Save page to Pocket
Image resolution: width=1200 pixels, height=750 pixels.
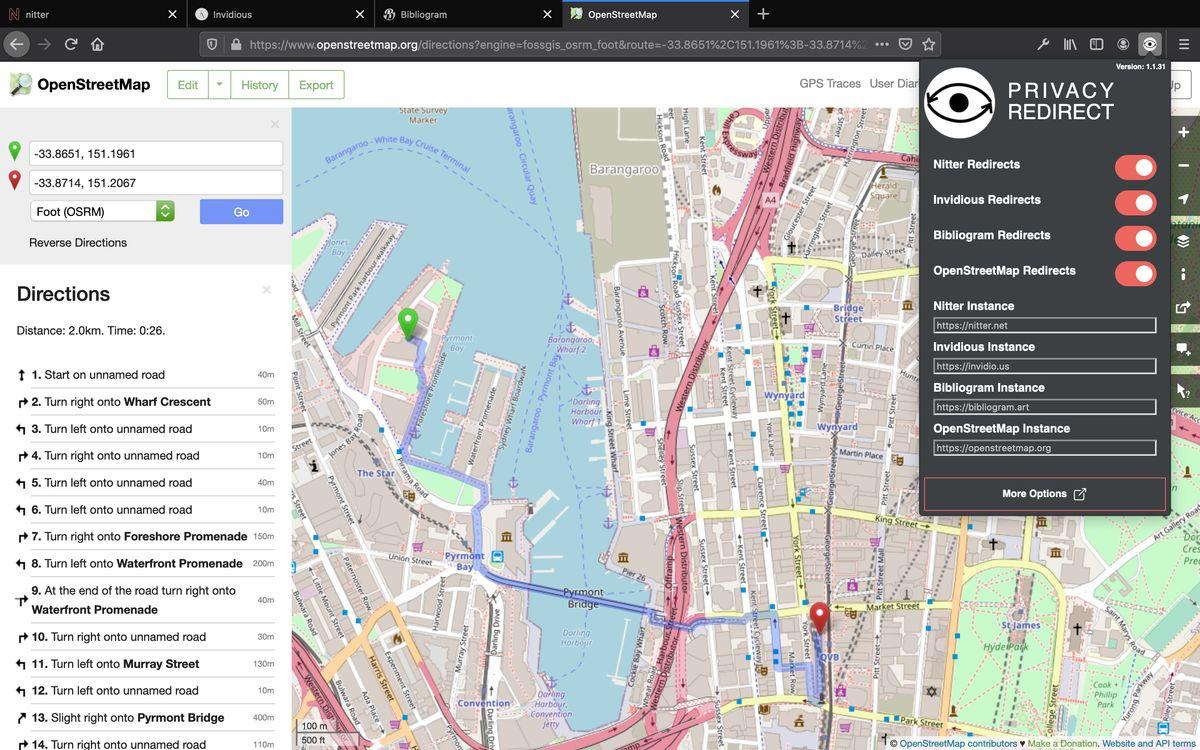tap(905, 44)
